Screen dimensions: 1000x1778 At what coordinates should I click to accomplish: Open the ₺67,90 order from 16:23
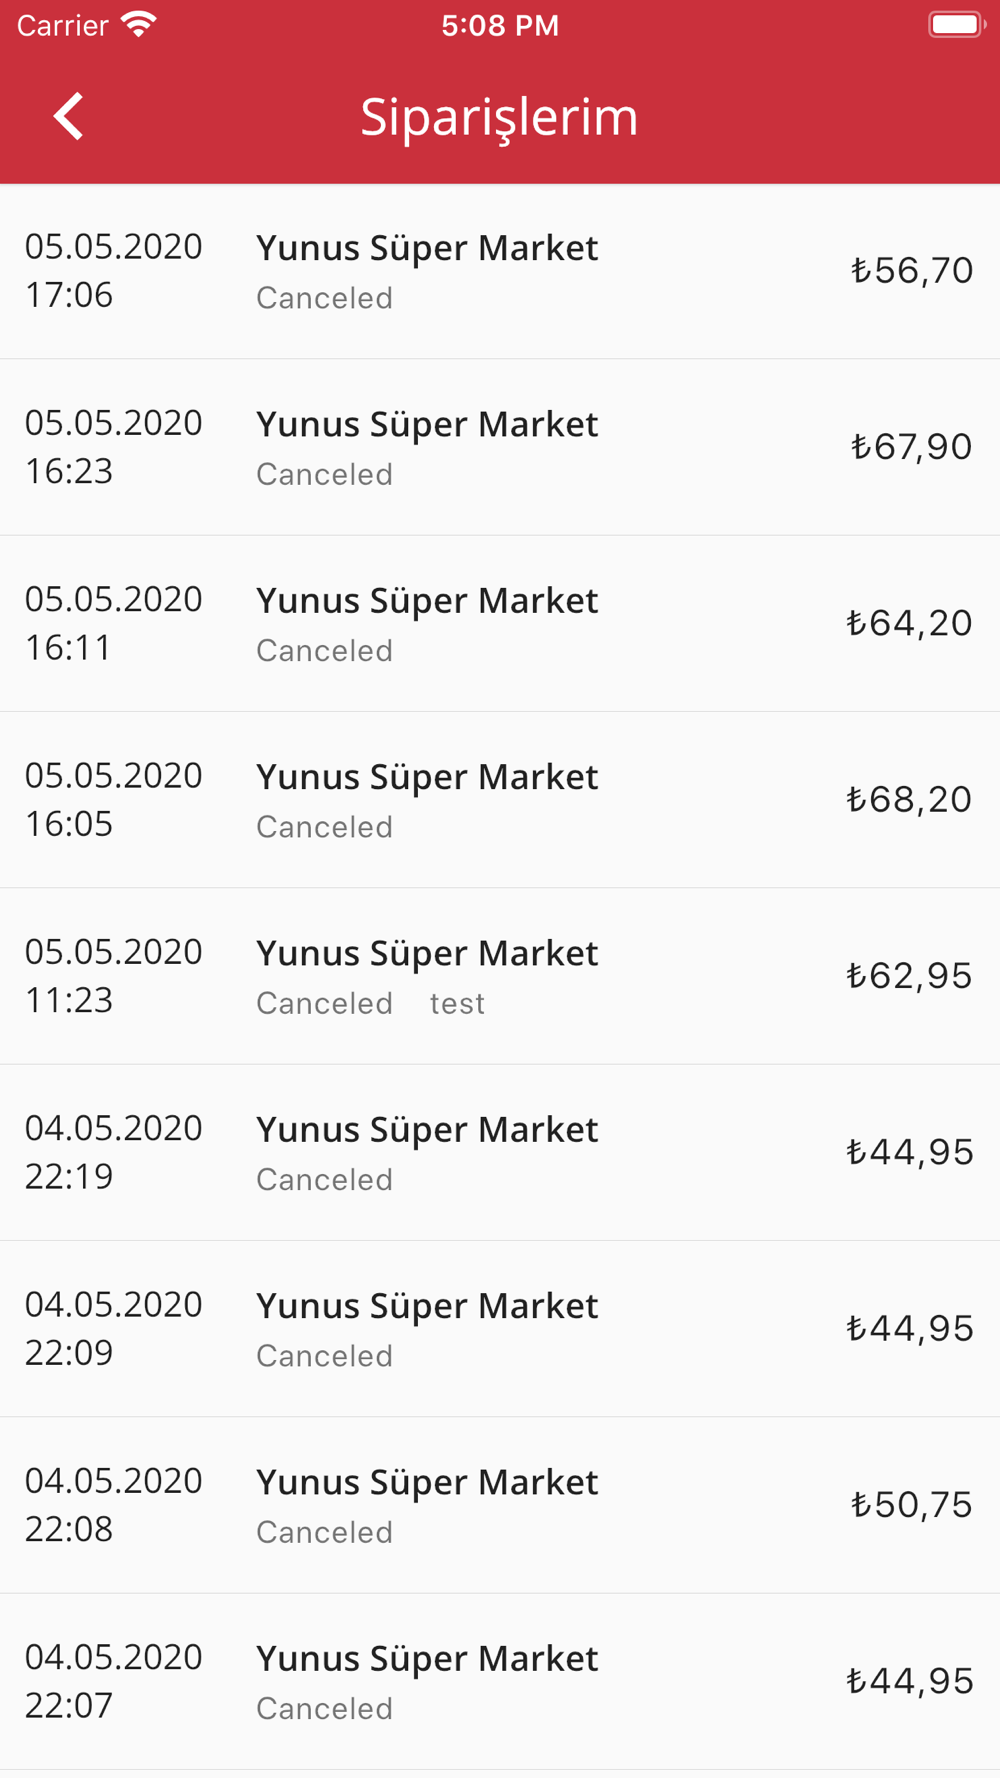click(x=500, y=447)
